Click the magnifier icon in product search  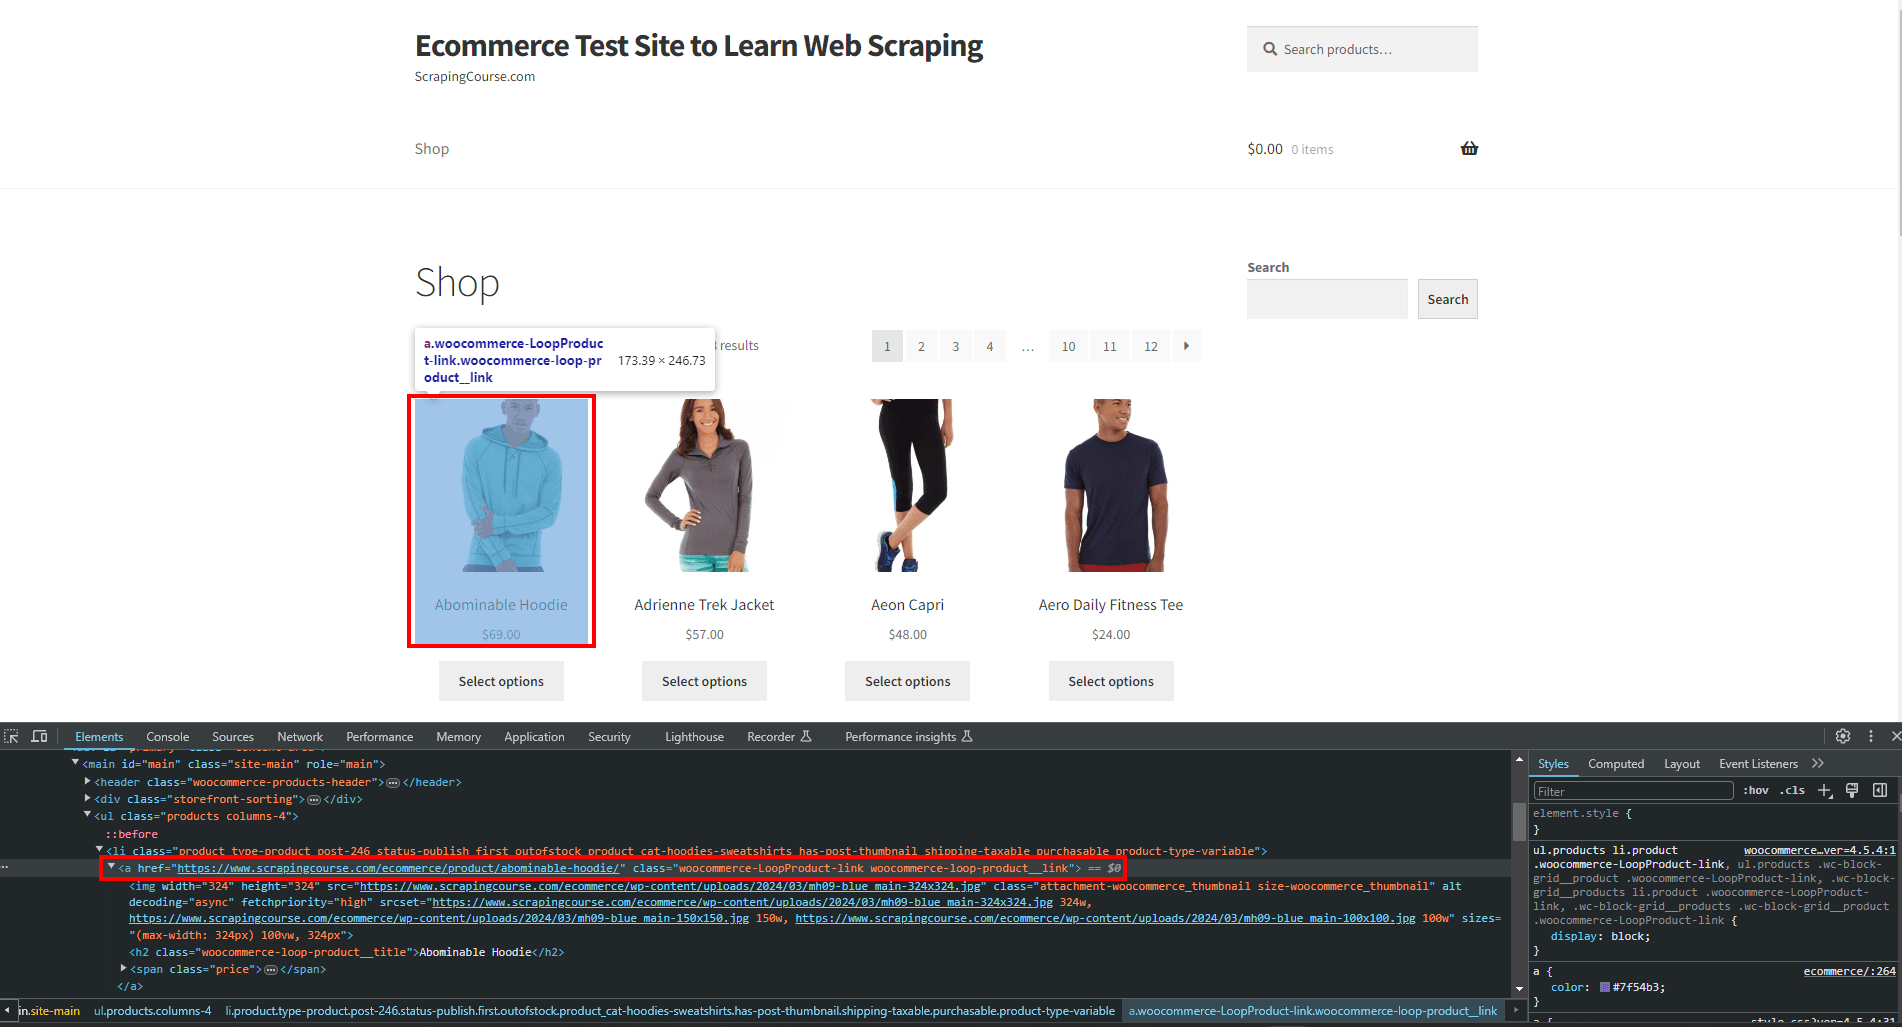click(1270, 49)
